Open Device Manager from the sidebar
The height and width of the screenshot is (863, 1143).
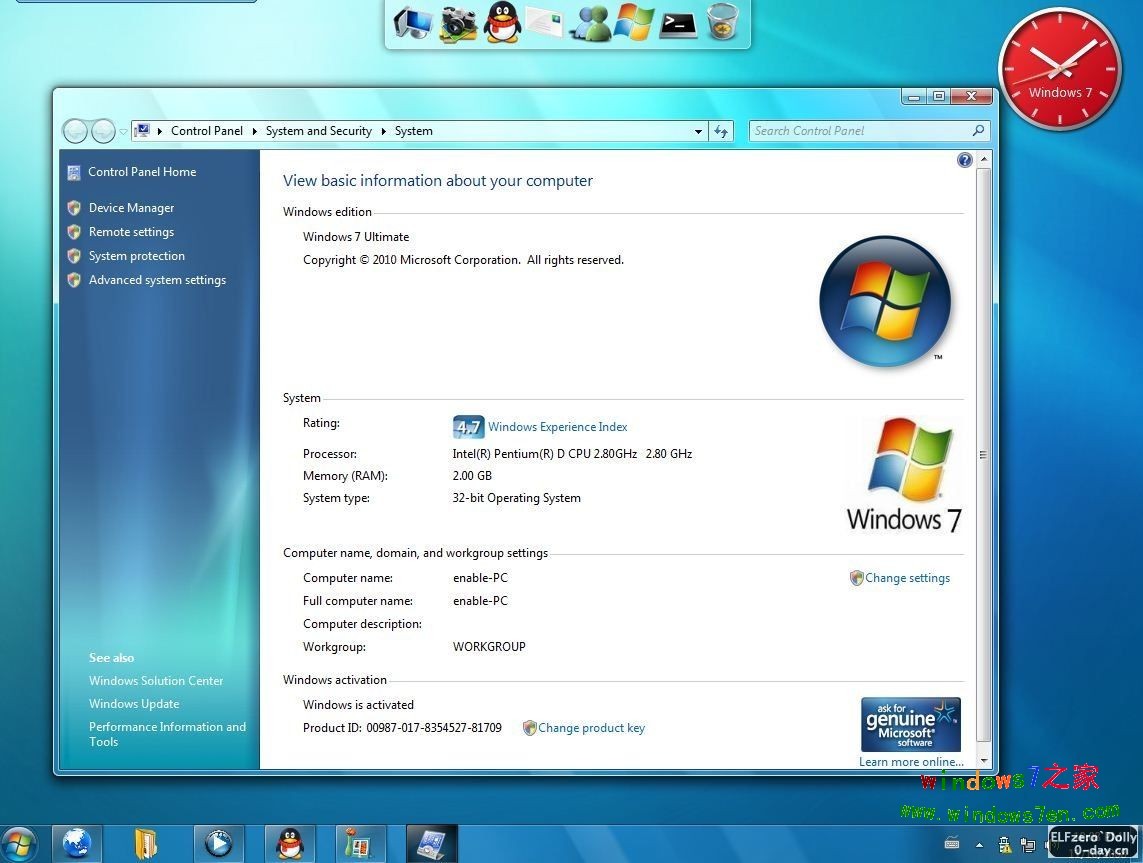[131, 207]
